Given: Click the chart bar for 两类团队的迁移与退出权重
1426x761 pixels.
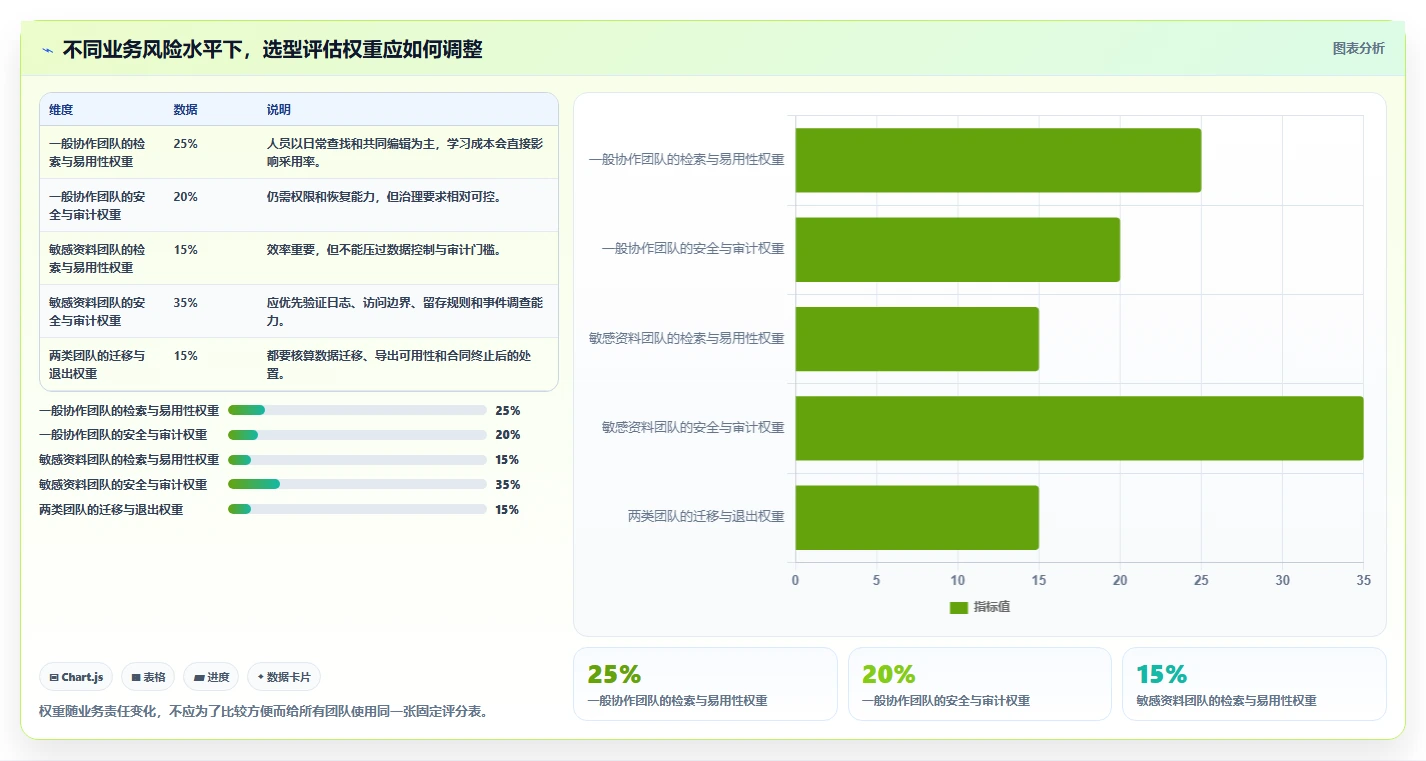Looking at the screenshot, I should (917, 517).
